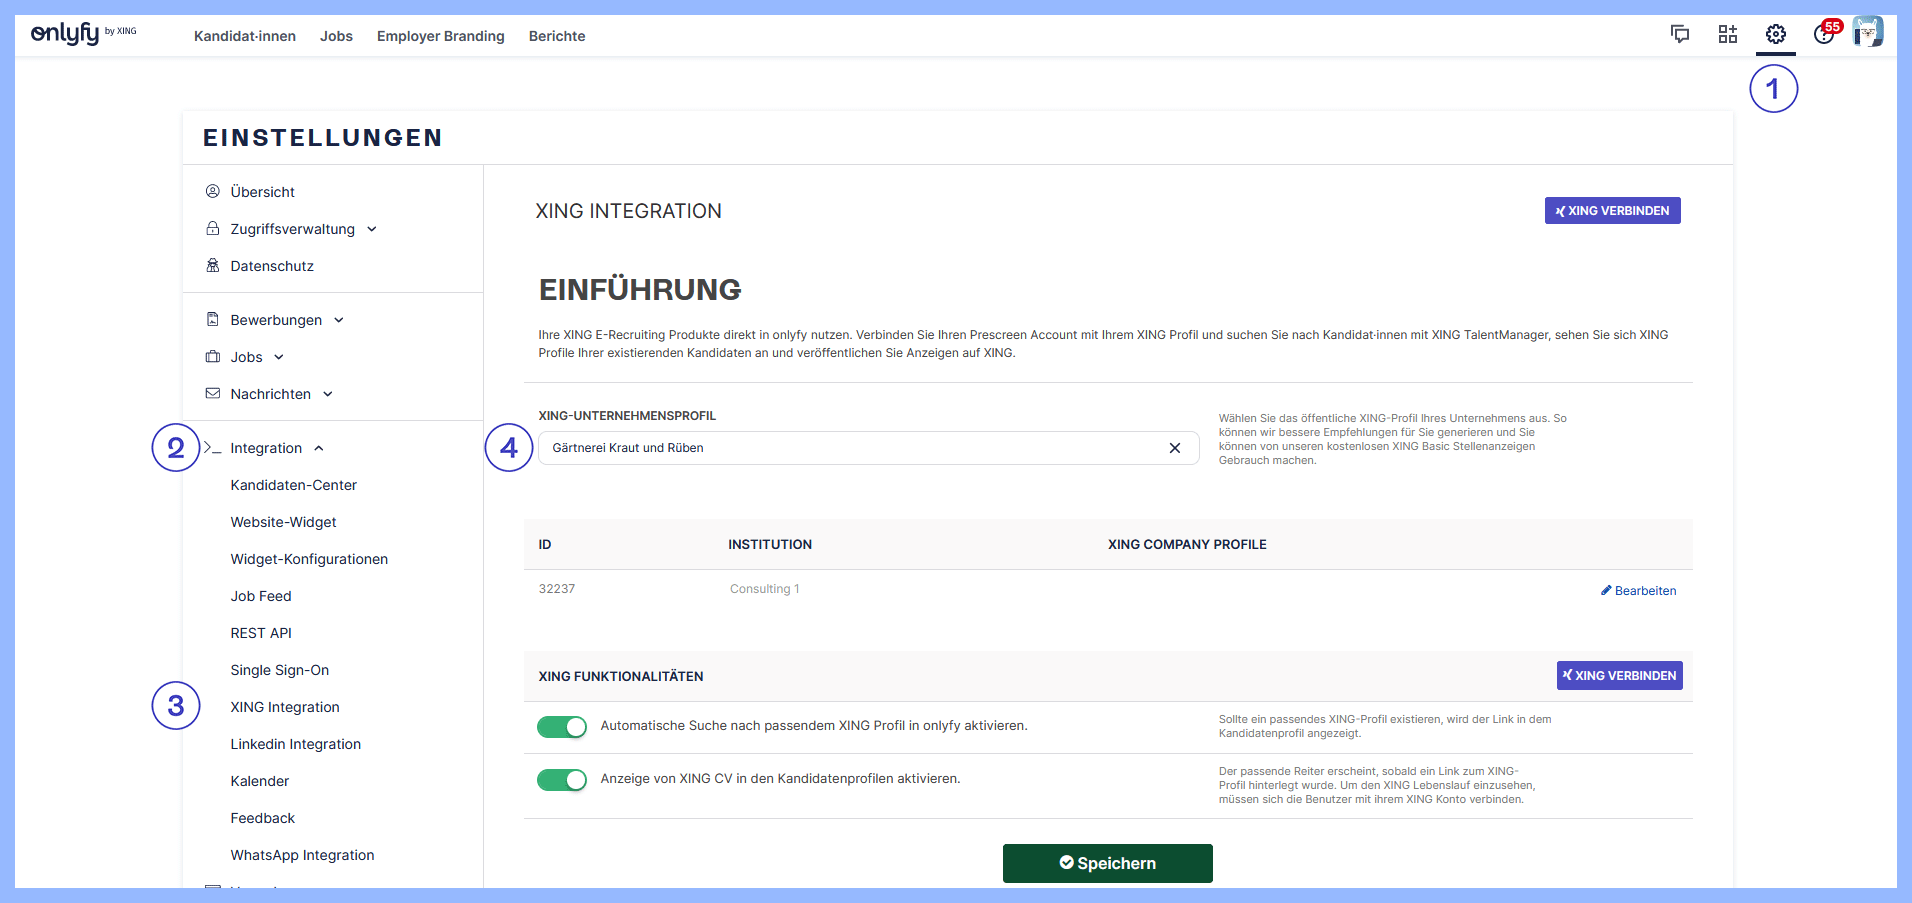Open the notifications icon with badge 55

tap(1825, 34)
